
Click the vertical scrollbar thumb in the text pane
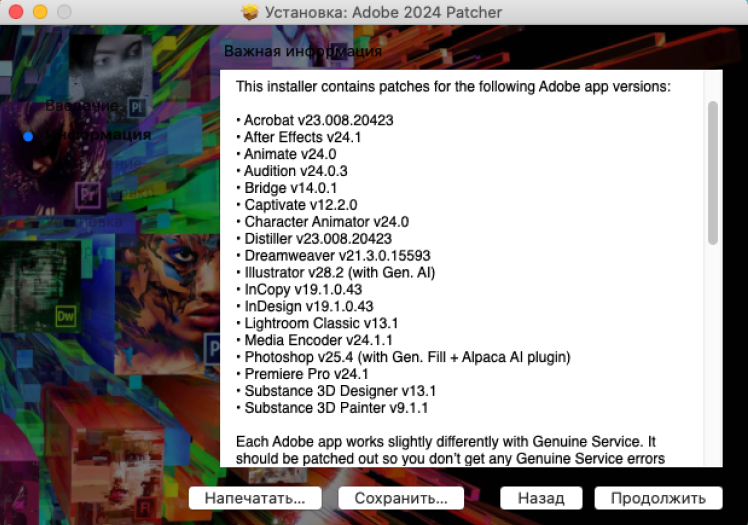pos(713,172)
